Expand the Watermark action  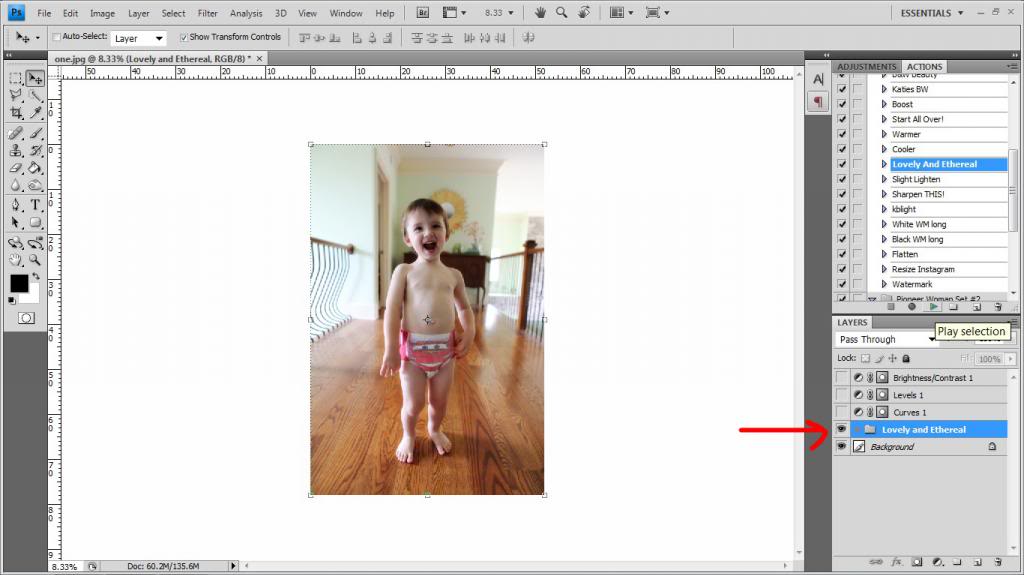pos(884,284)
